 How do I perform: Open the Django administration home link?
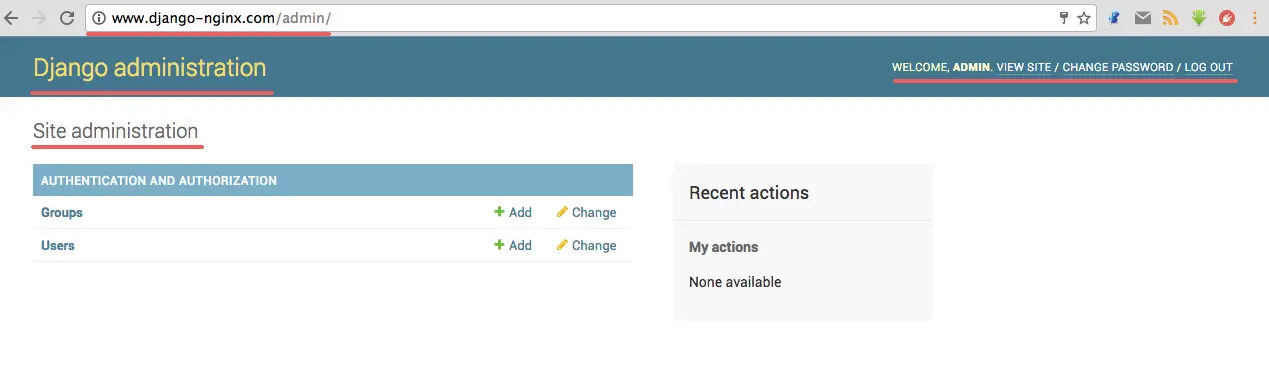(150, 67)
